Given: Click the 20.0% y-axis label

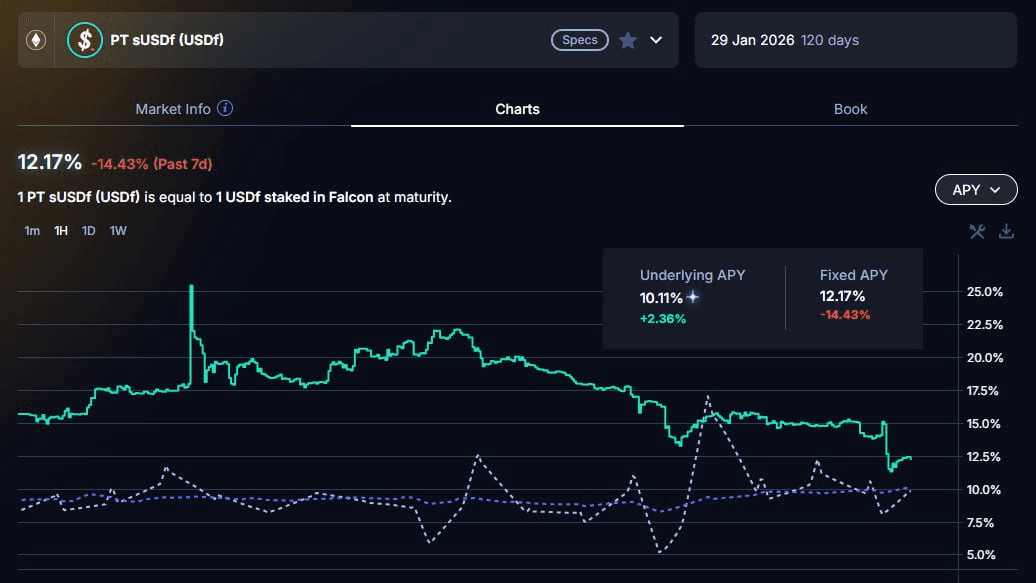Looking at the screenshot, I should click(984, 358).
